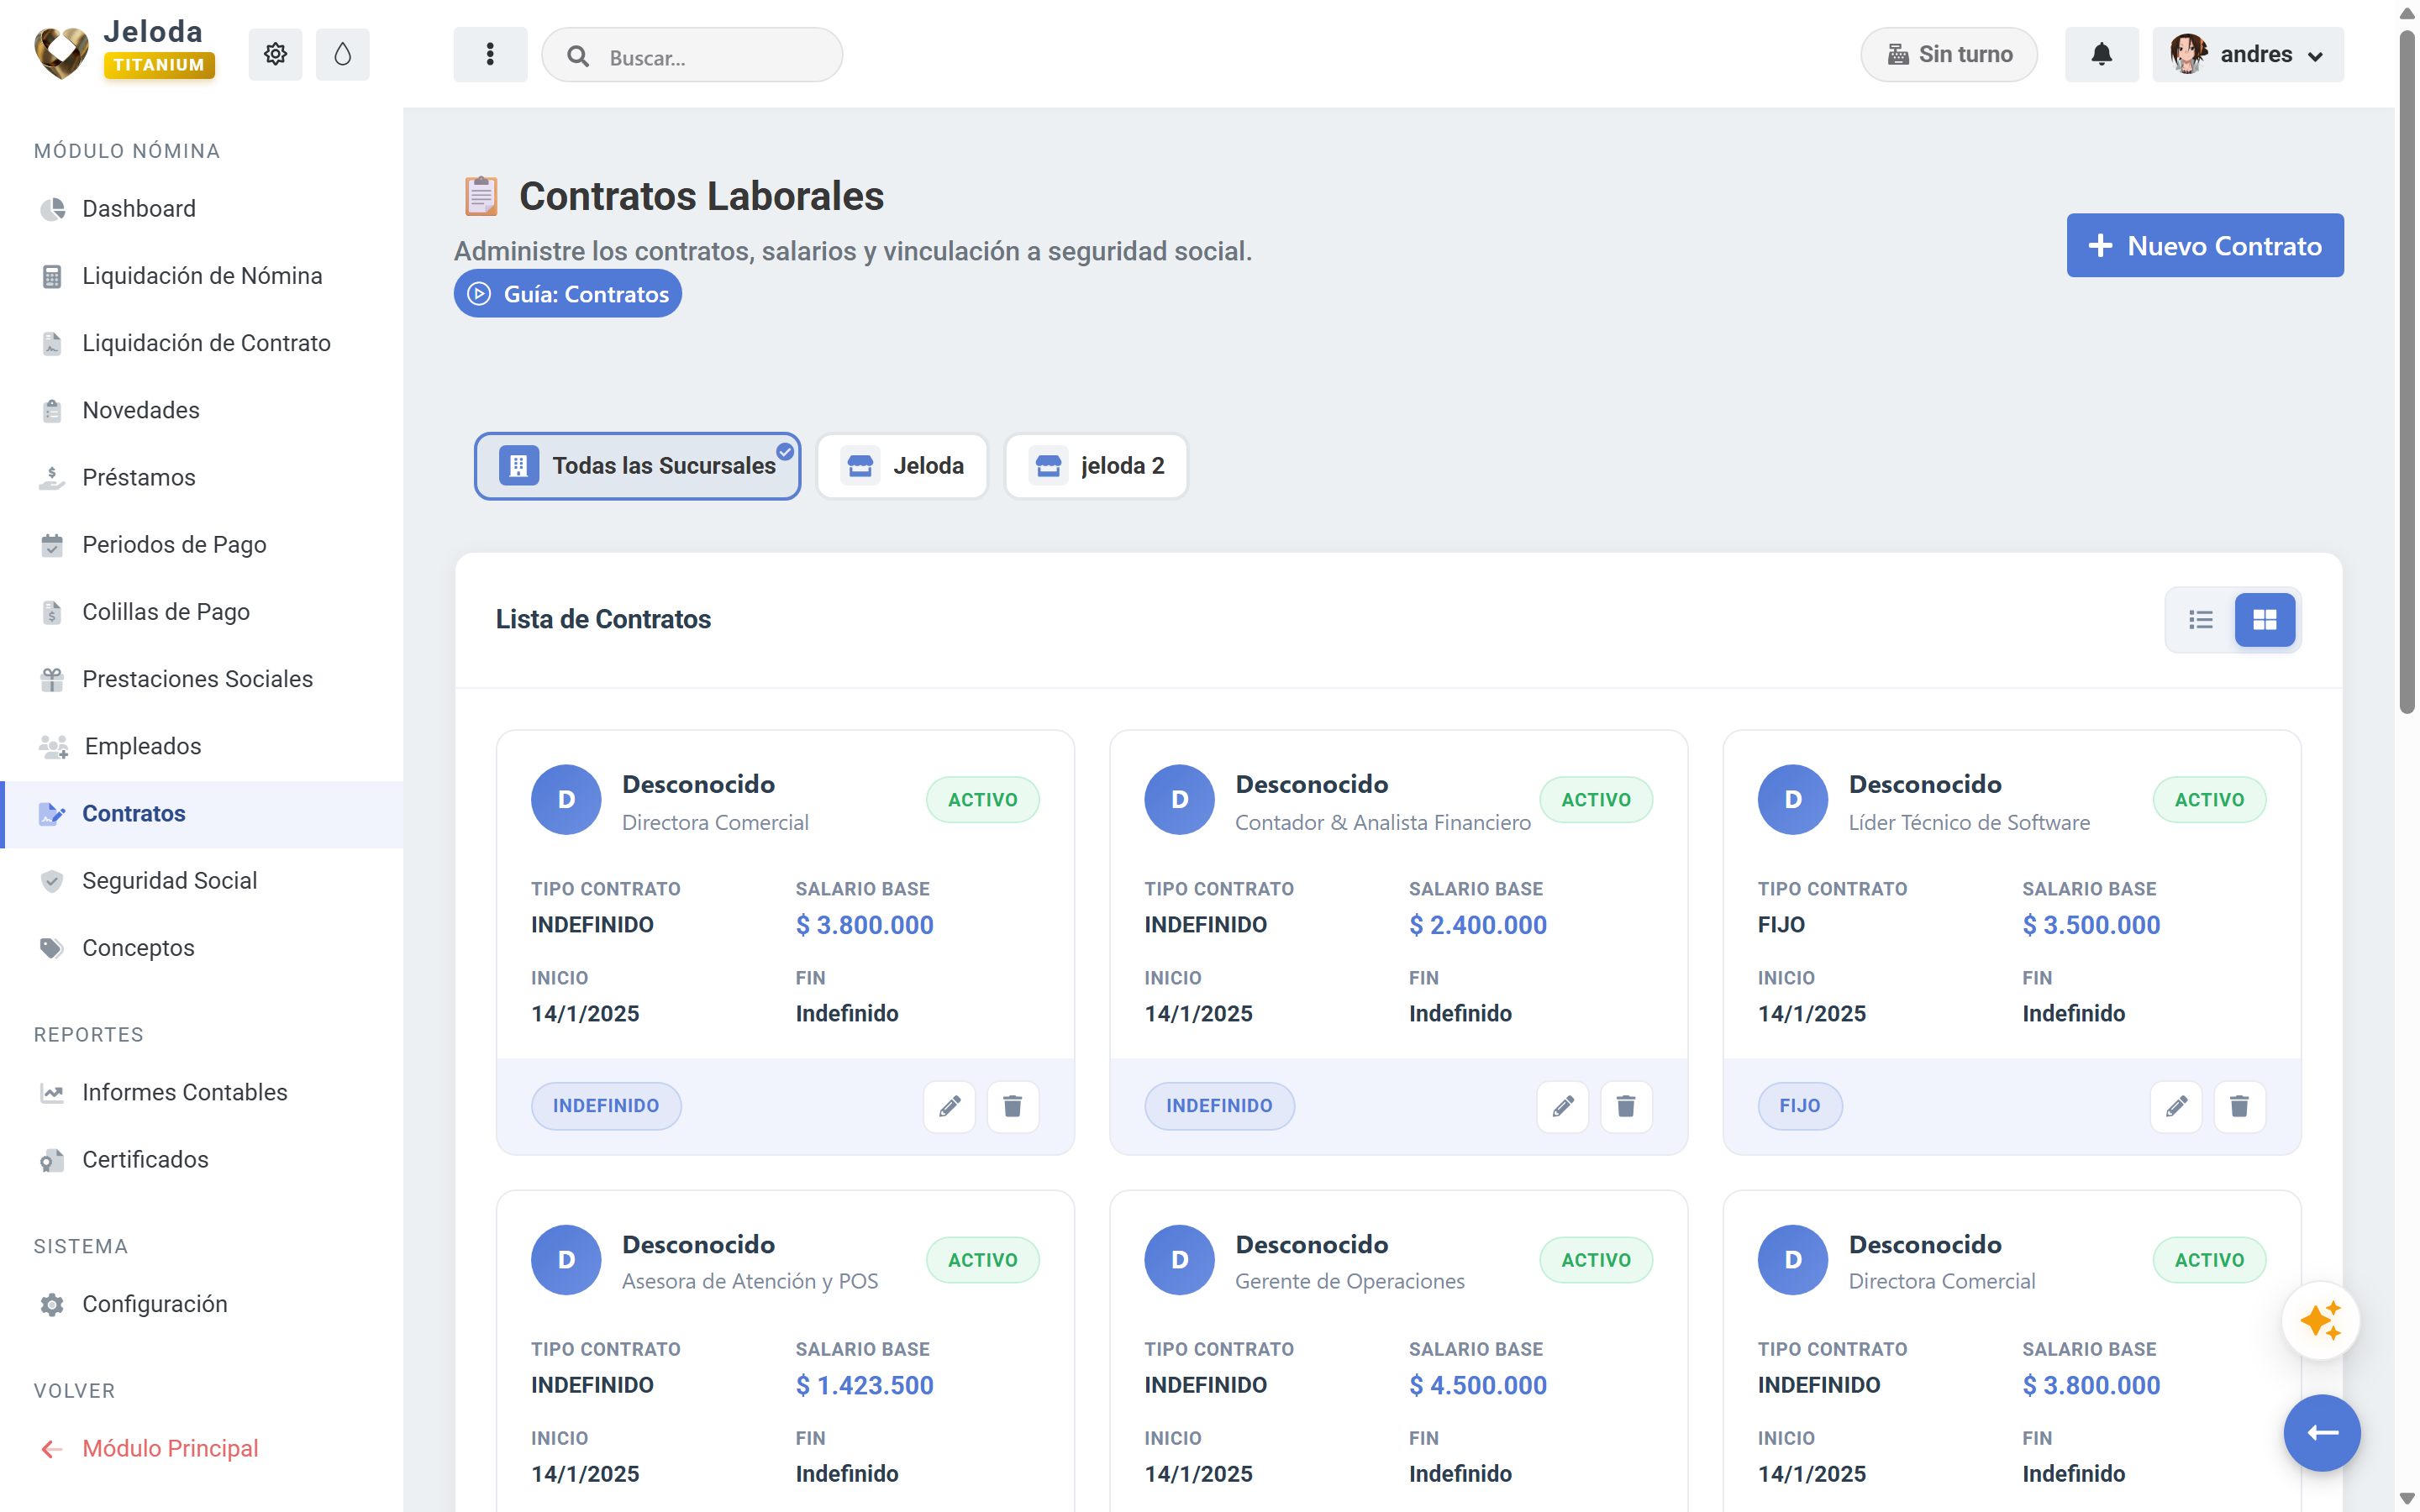Expand the andres user dropdown
The height and width of the screenshot is (1512, 2420).
[x=2247, y=54]
